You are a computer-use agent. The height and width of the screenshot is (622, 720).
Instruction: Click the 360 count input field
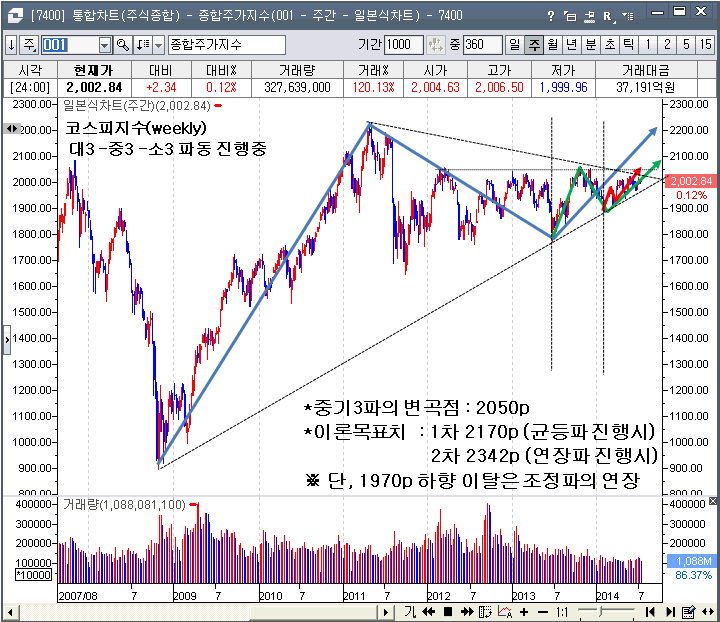(x=483, y=45)
